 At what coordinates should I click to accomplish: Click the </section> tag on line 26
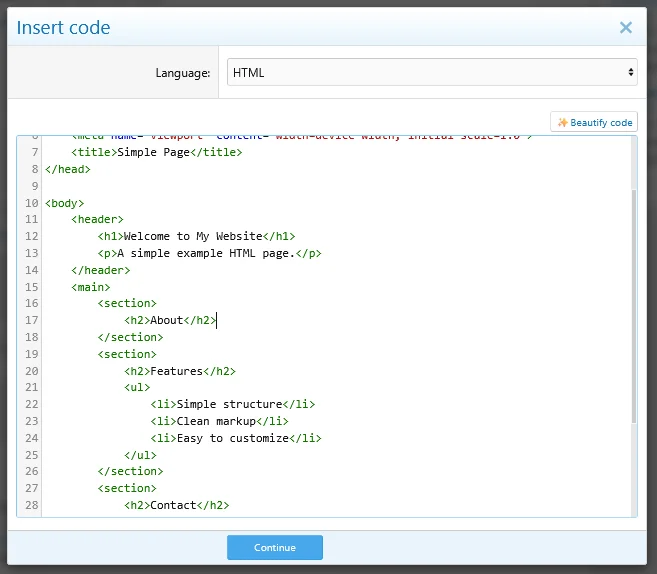pos(130,472)
